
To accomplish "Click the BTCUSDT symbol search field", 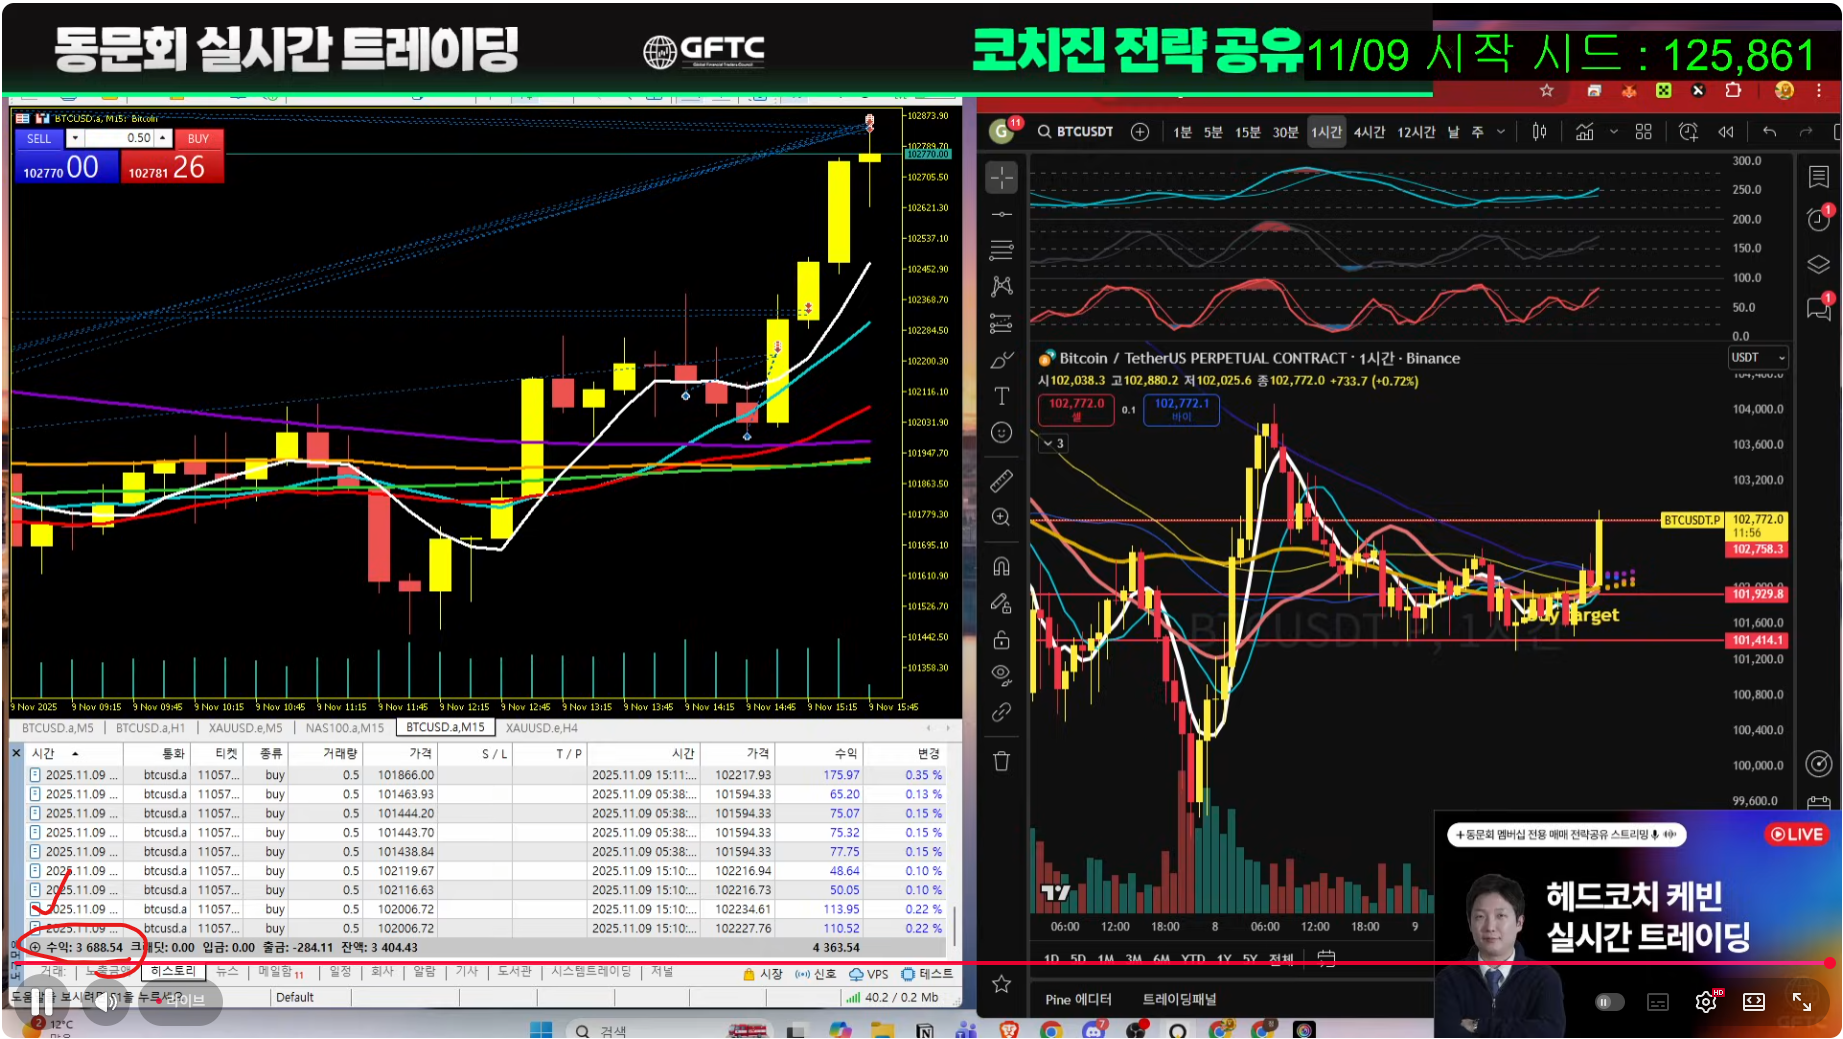I will 1076,132.
